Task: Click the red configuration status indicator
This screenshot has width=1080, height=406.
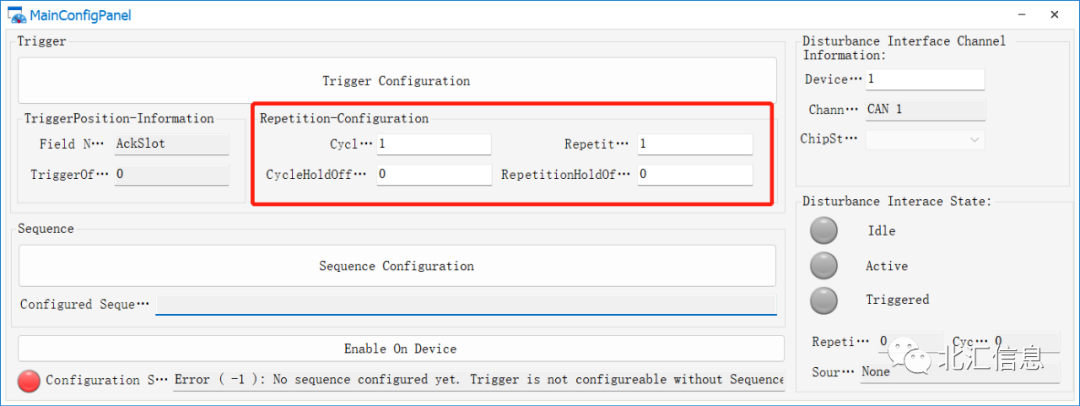Action: [x=29, y=381]
